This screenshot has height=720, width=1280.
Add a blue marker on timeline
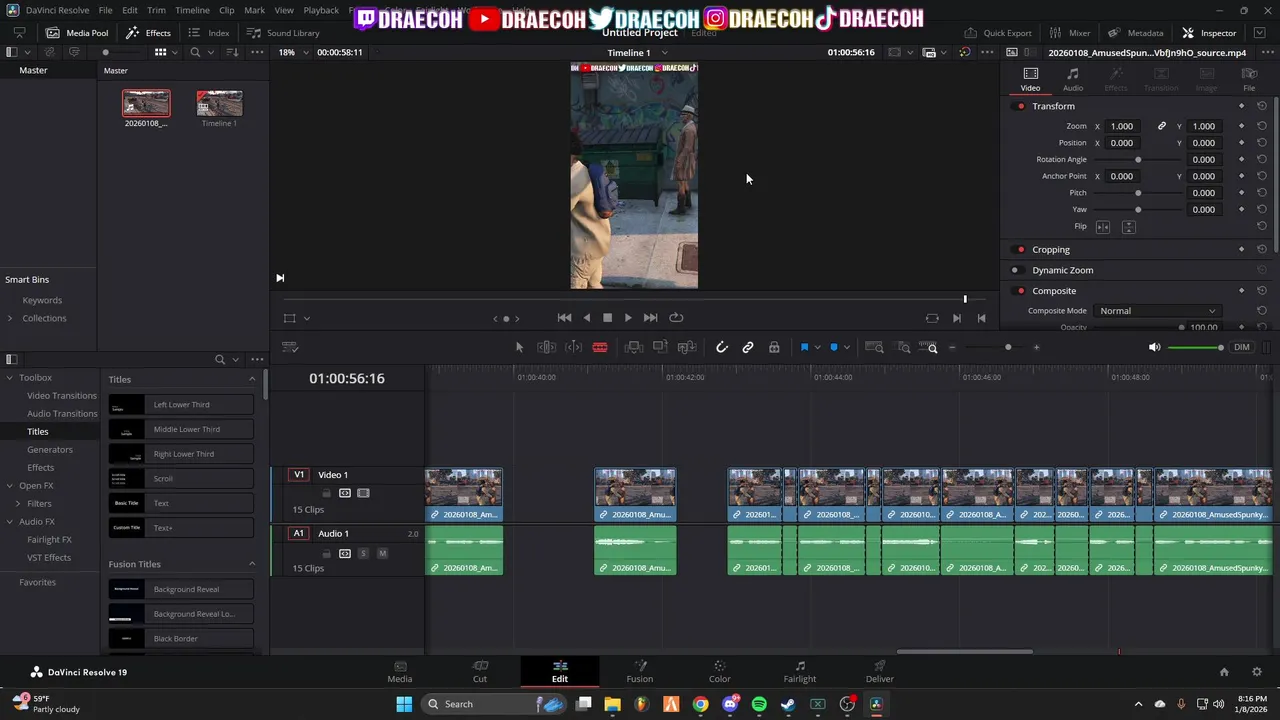(x=834, y=347)
